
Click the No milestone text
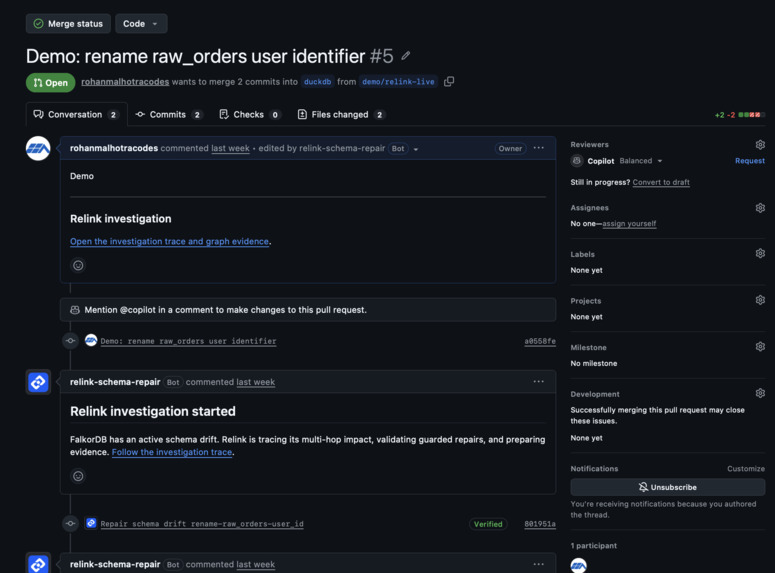(x=594, y=363)
